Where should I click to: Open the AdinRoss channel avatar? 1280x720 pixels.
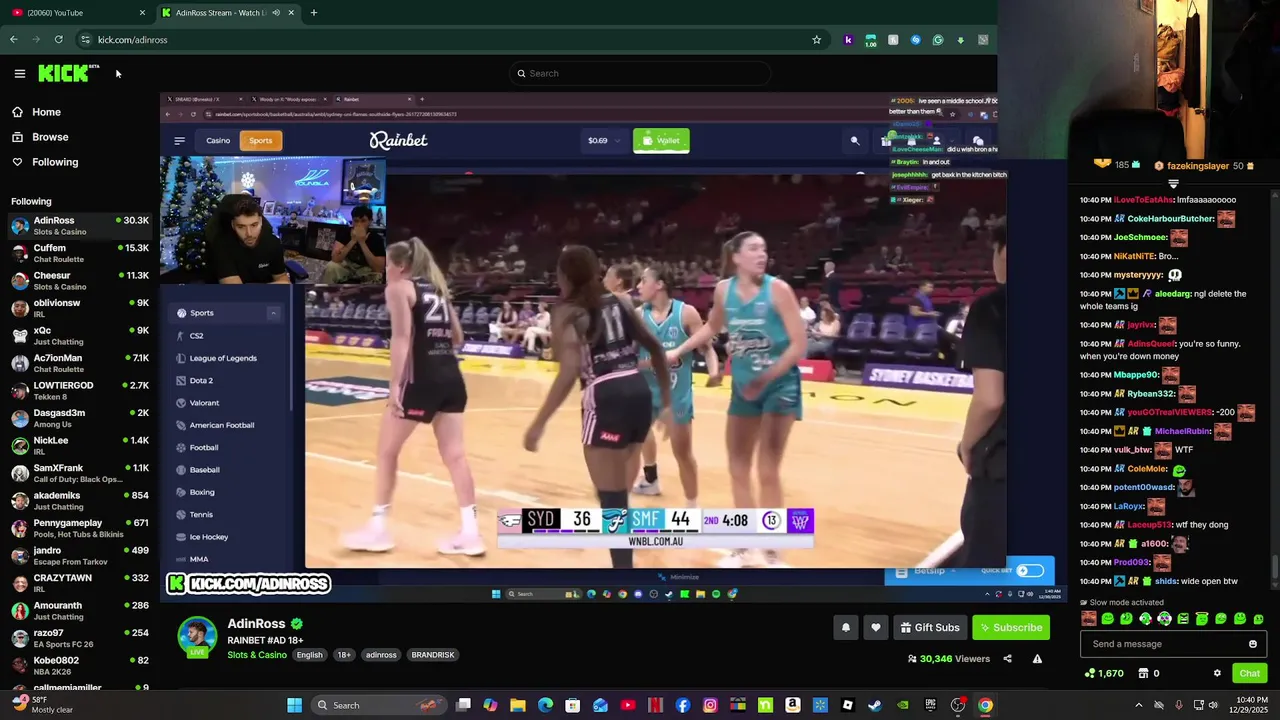point(197,637)
